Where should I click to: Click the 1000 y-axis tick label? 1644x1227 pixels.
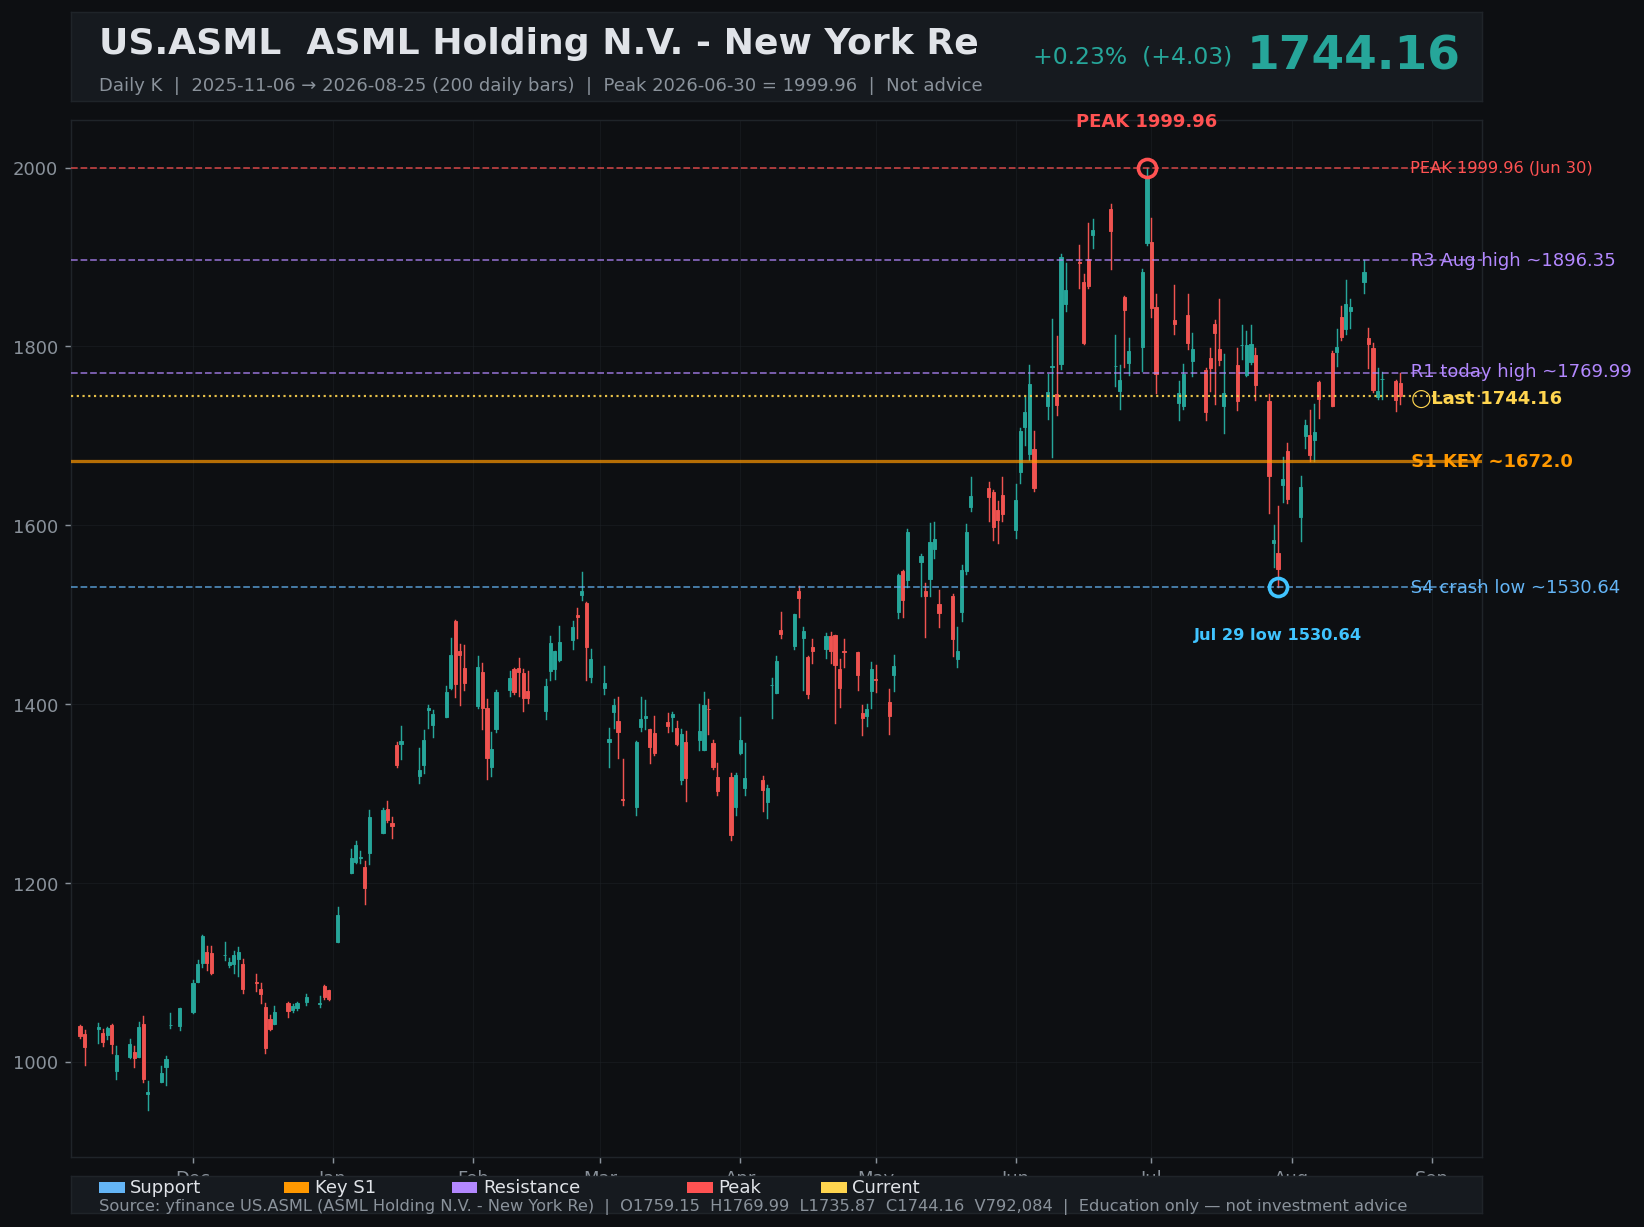36,1063
